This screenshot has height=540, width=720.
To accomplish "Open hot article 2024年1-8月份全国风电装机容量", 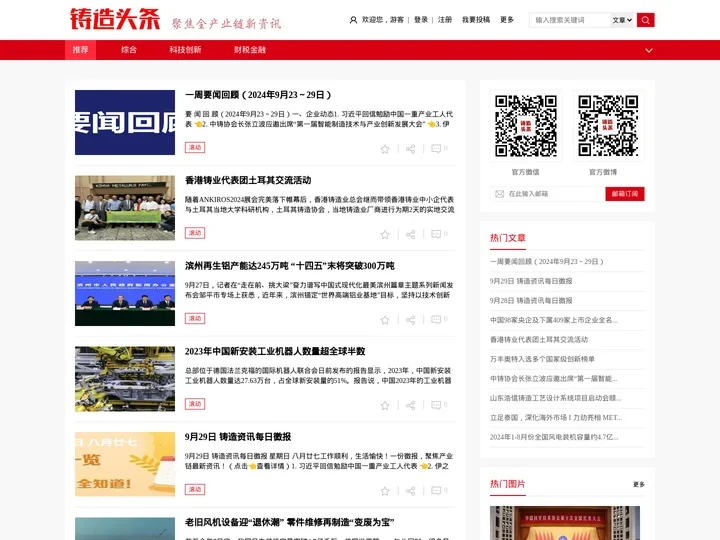I will coord(554,437).
